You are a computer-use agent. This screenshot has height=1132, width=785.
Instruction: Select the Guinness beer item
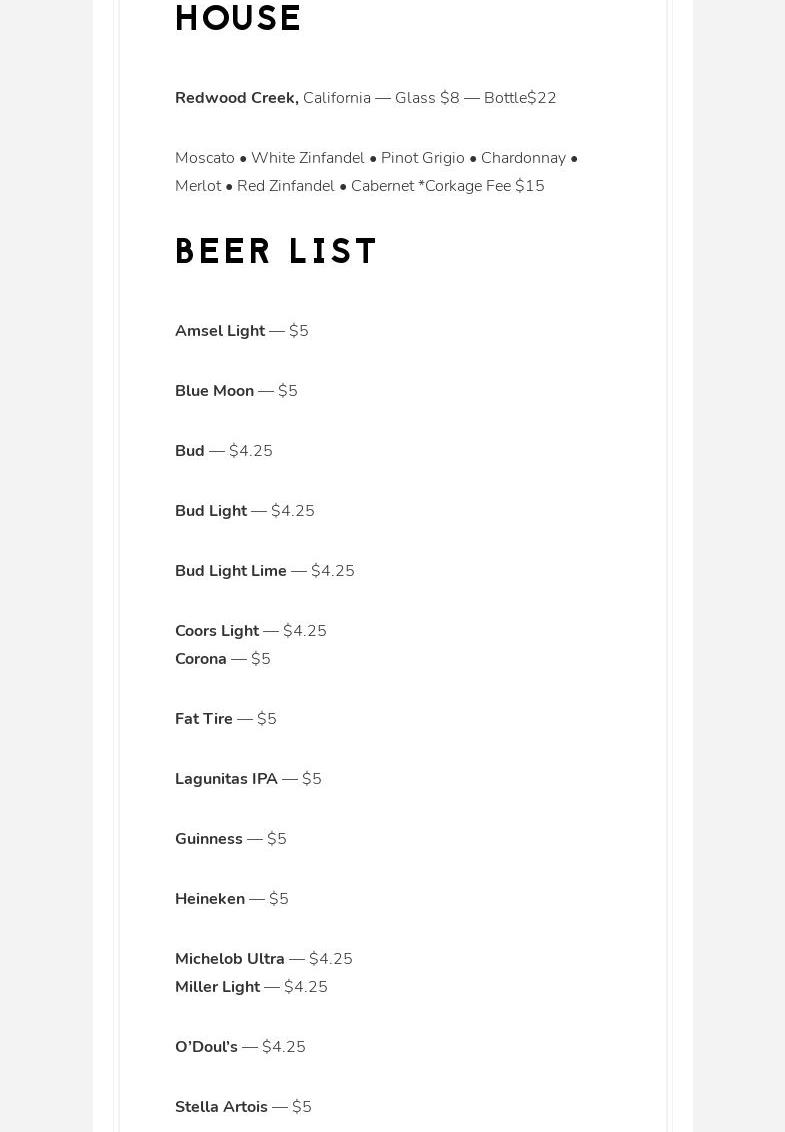[x=209, y=839]
